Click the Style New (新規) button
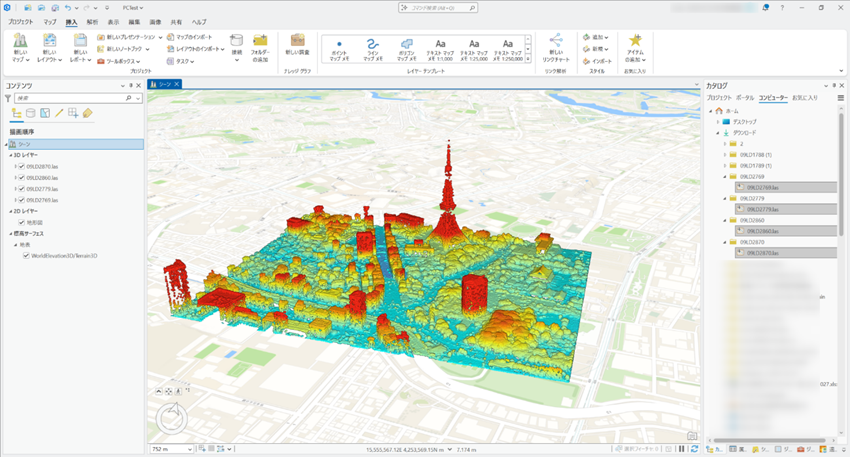850x457 pixels. point(595,49)
